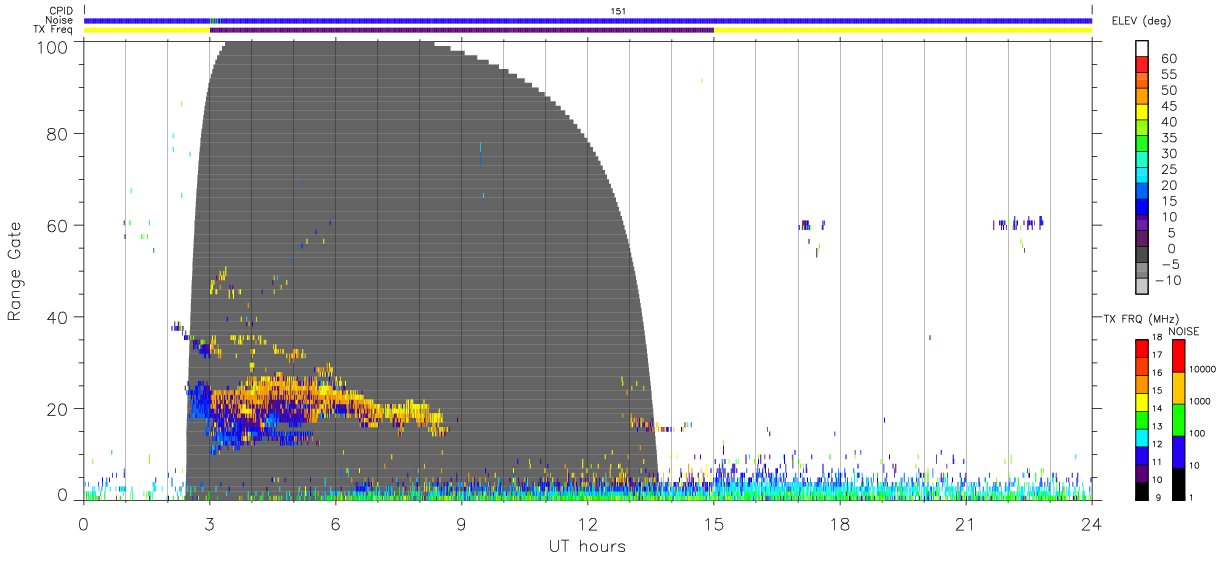This screenshot has width=1228, height=567.
Task: Click the Range Gate axis title
Action: pyautogui.click(x=16, y=270)
